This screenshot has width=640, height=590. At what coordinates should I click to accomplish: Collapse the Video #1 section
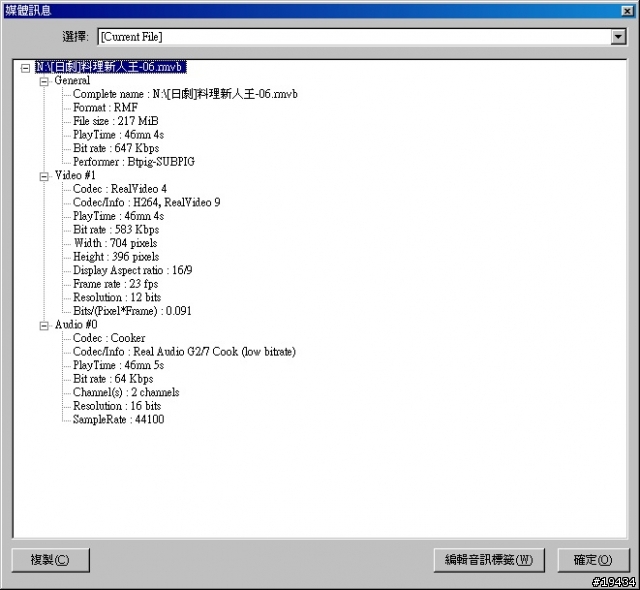(44, 176)
